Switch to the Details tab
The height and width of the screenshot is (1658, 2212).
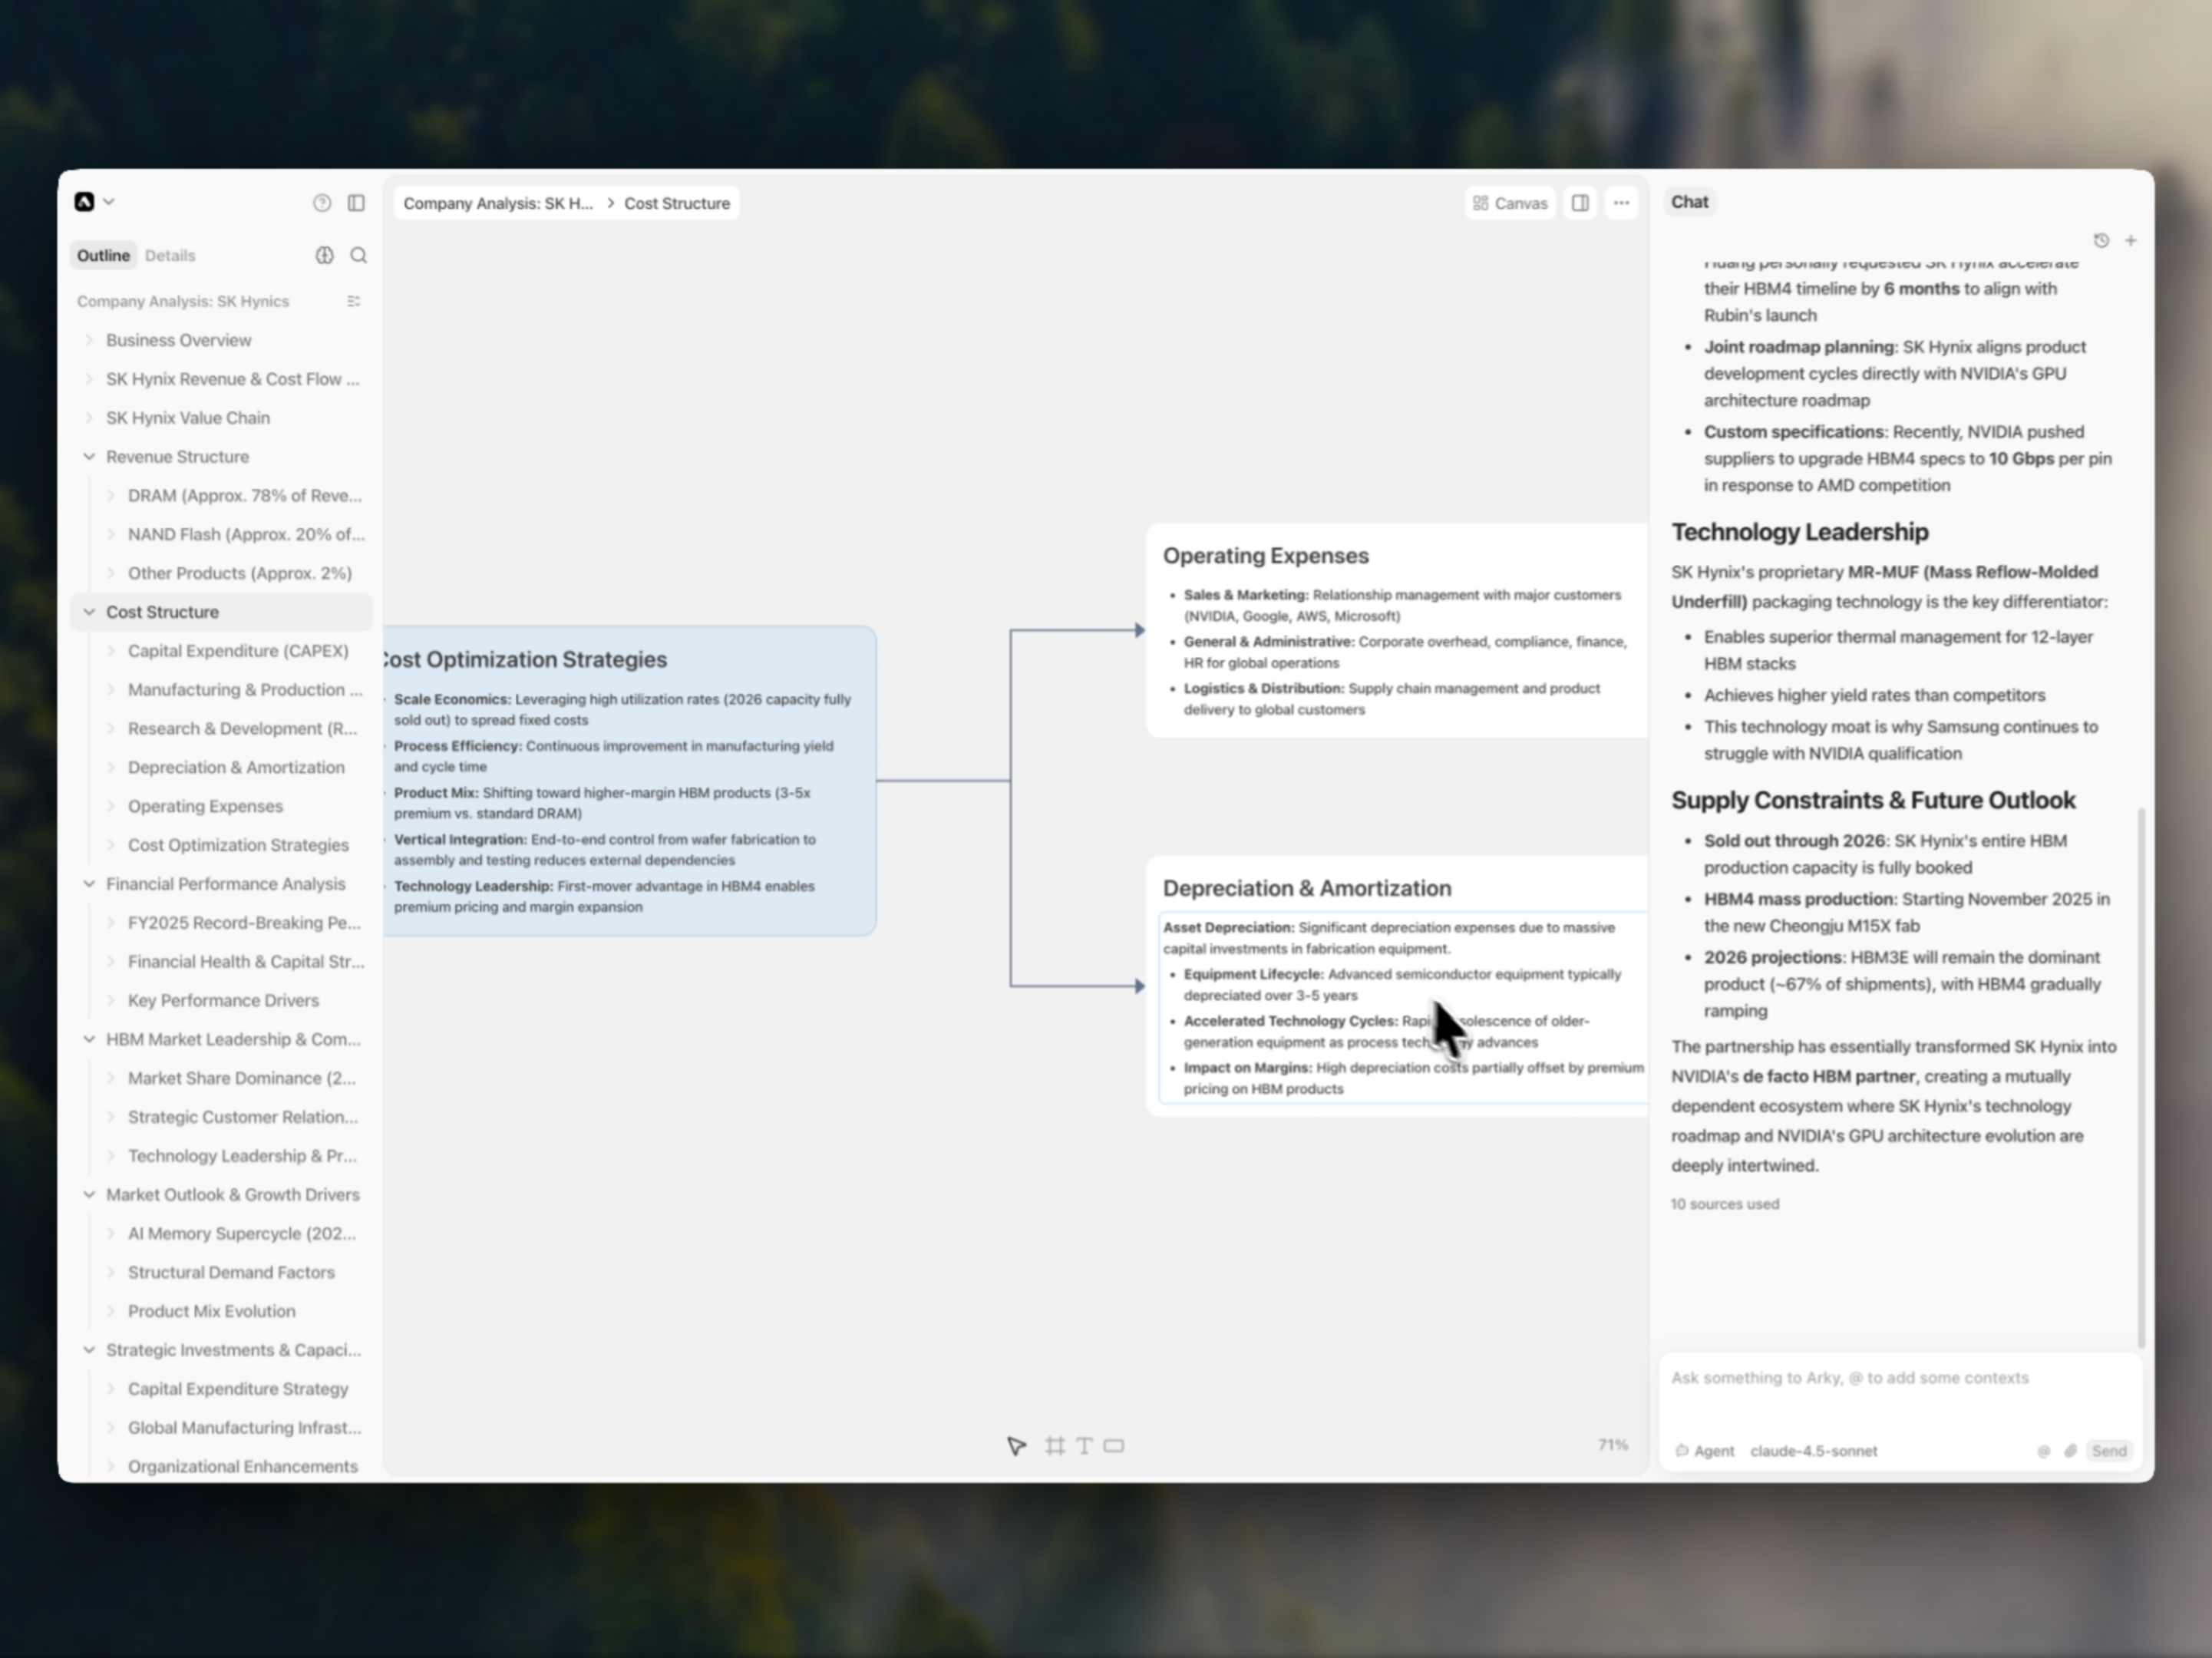point(170,256)
